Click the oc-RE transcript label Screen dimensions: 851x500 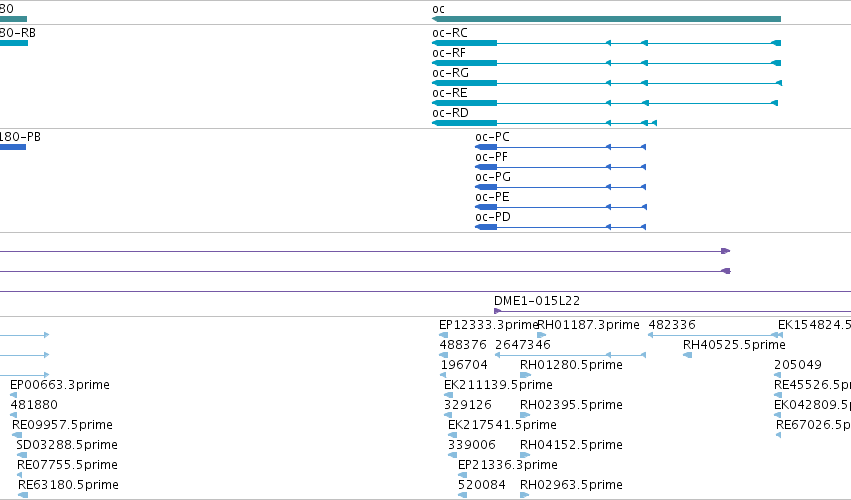click(x=449, y=93)
